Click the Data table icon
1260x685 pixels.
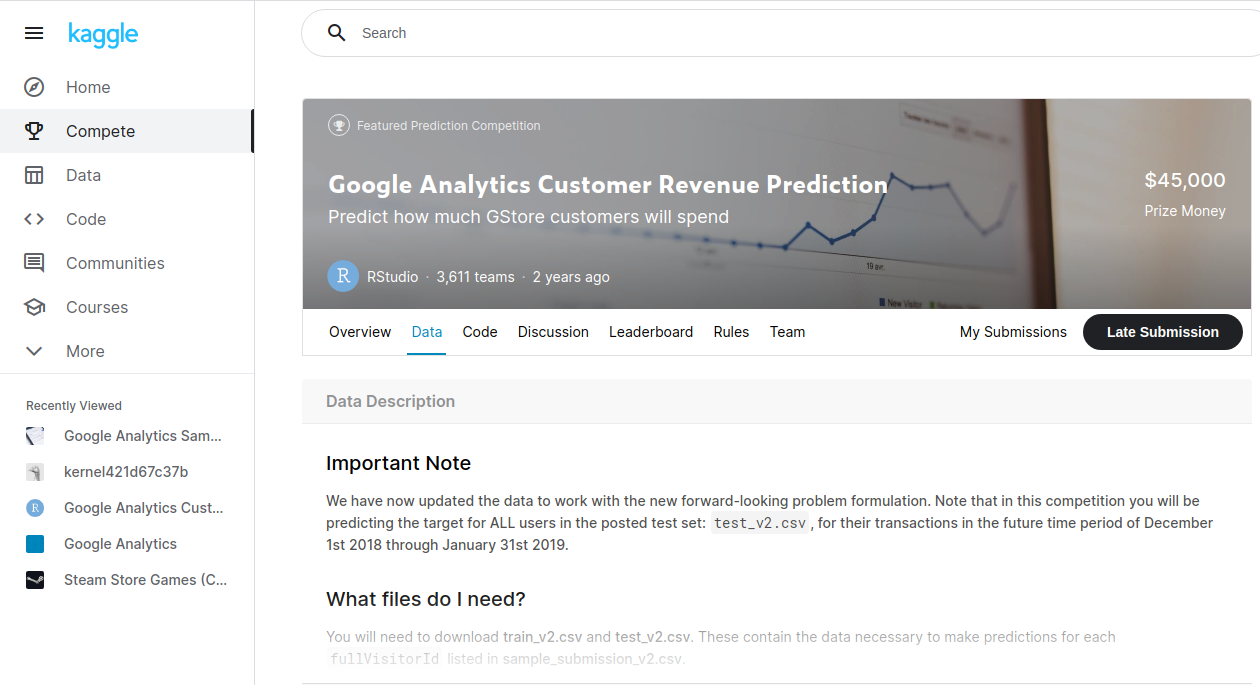point(34,175)
